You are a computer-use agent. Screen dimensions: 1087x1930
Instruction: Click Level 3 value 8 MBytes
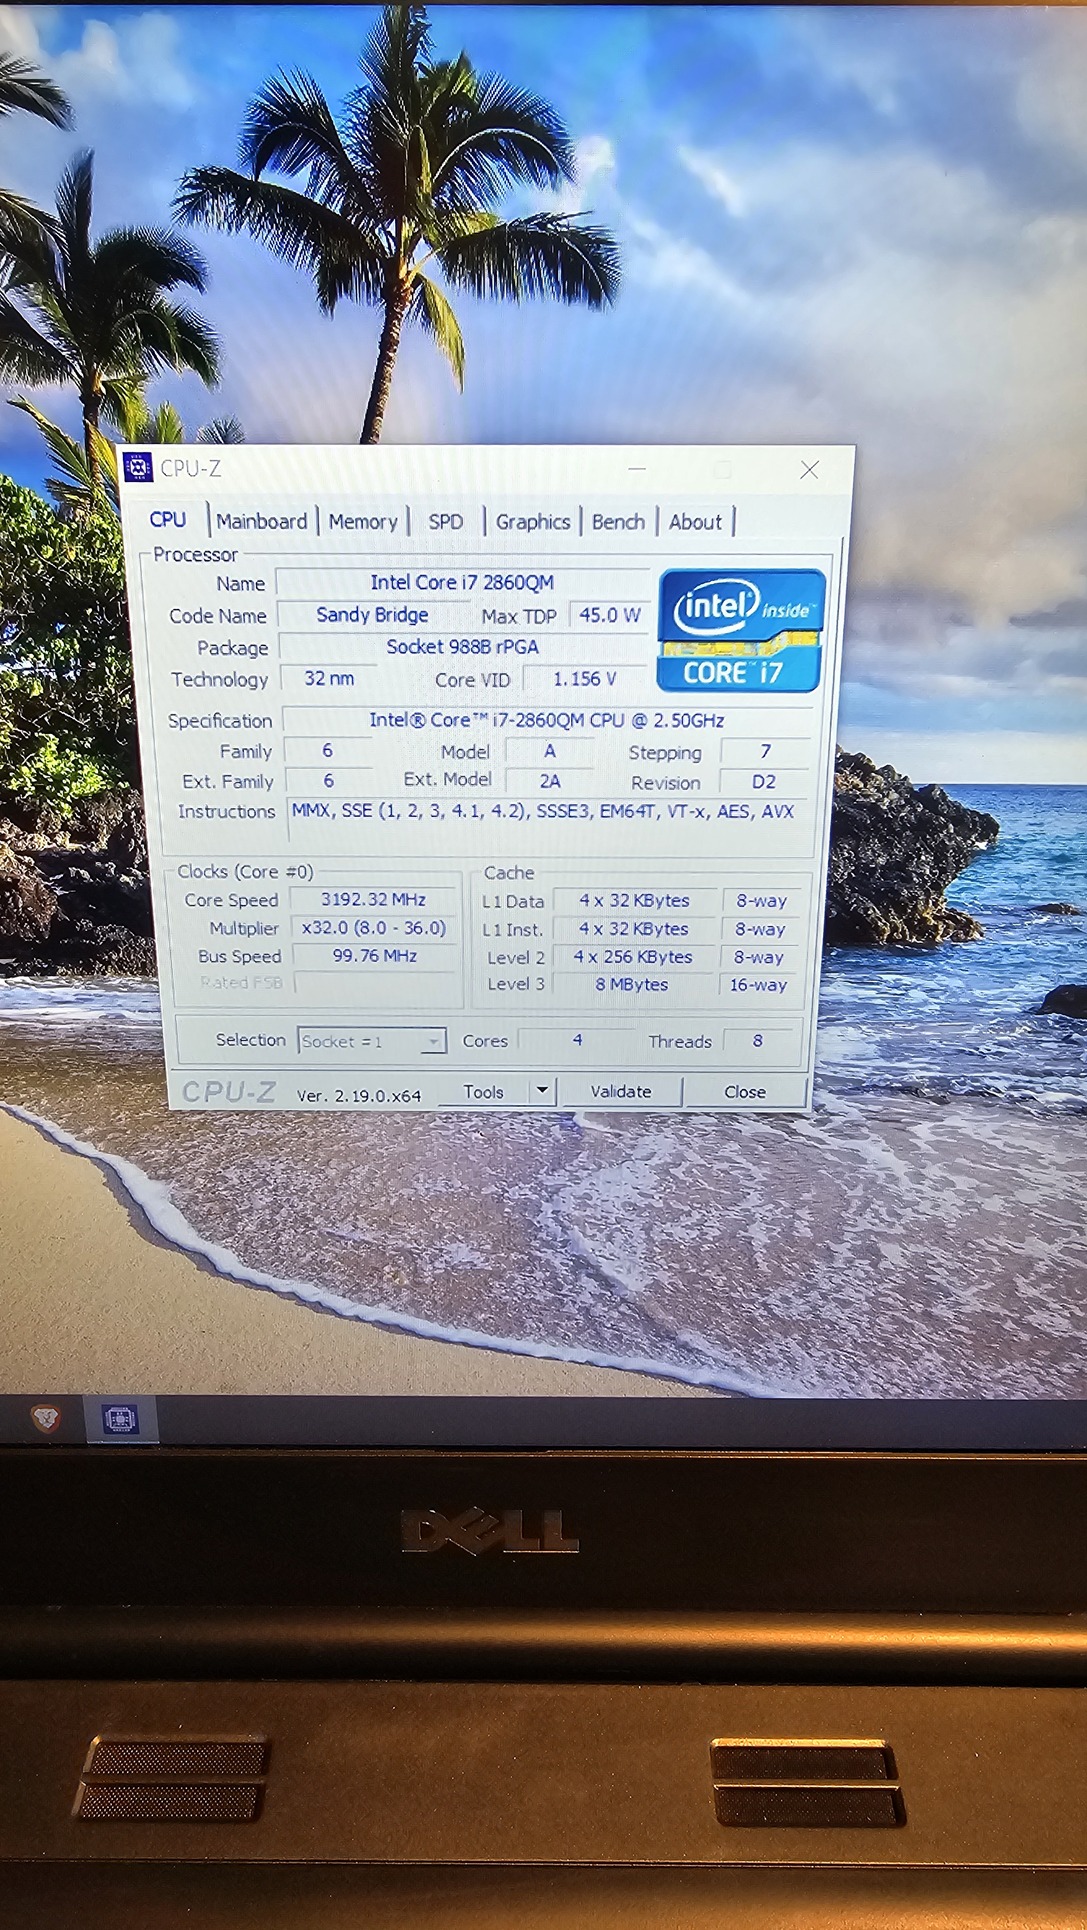632,984
